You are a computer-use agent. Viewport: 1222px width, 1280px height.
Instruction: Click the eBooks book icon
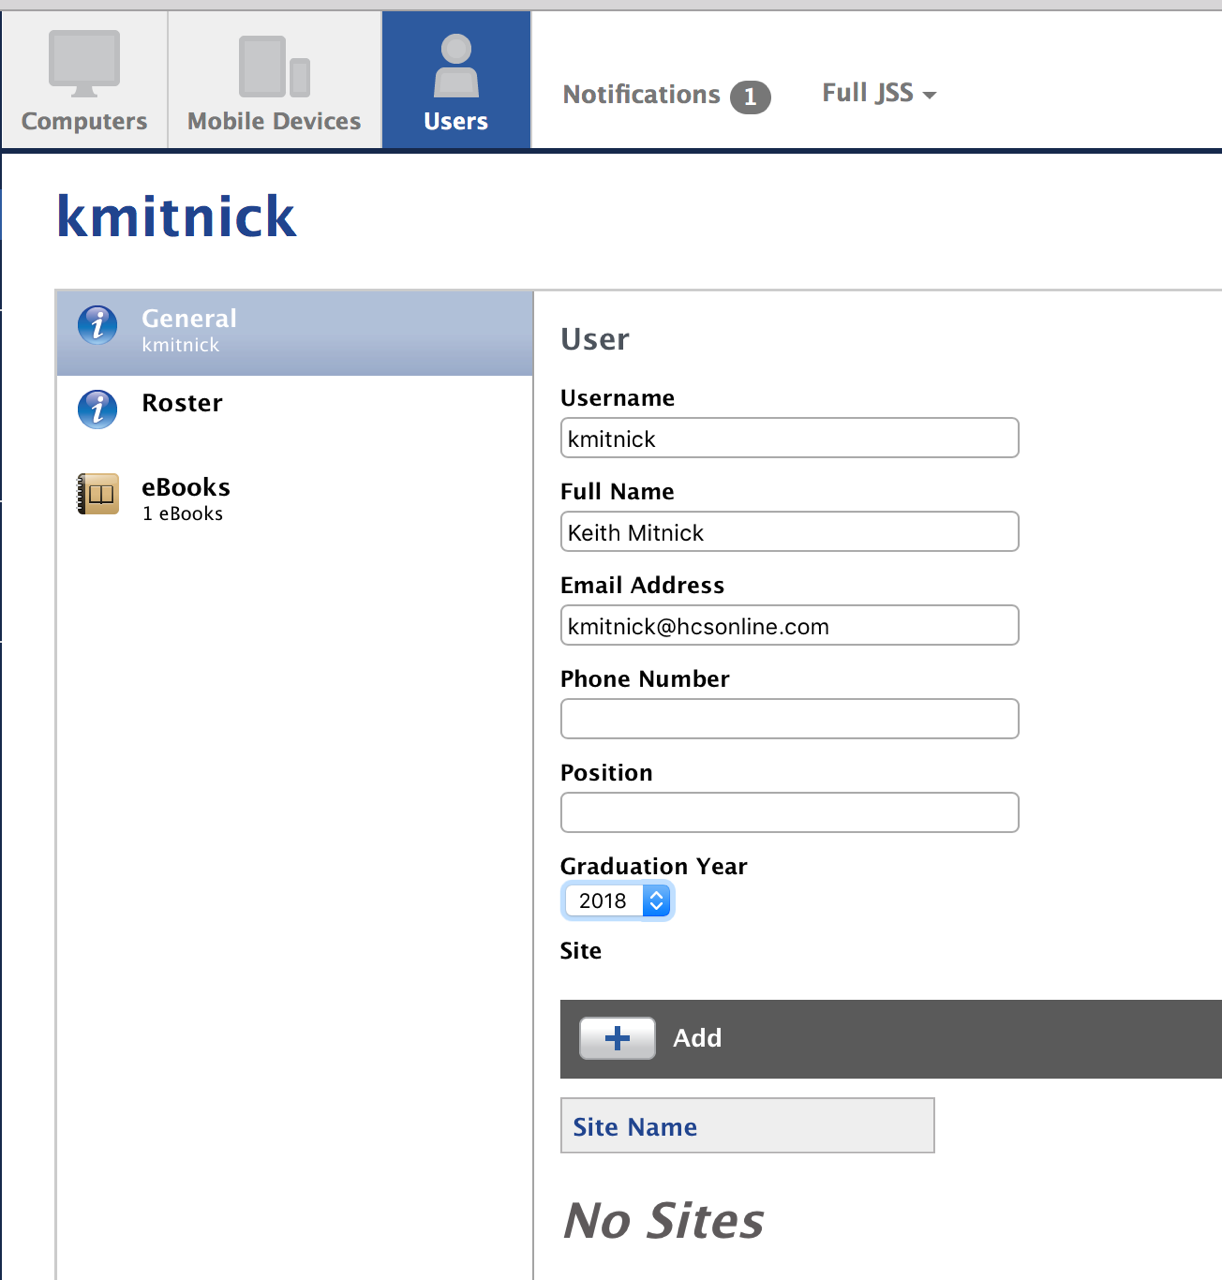98,494
